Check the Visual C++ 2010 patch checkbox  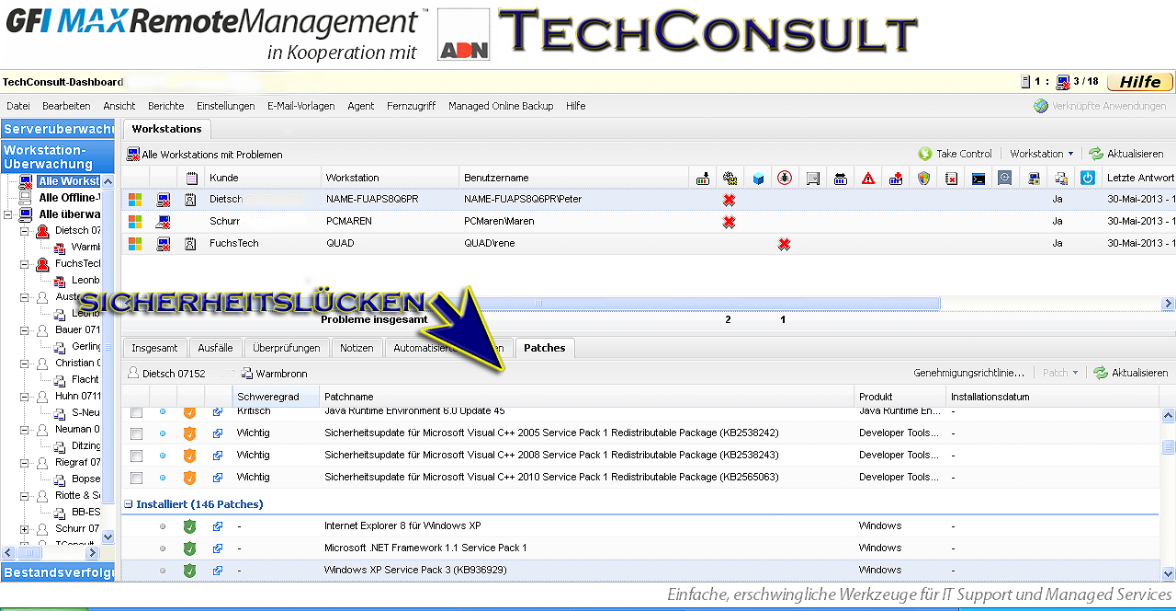136,478
